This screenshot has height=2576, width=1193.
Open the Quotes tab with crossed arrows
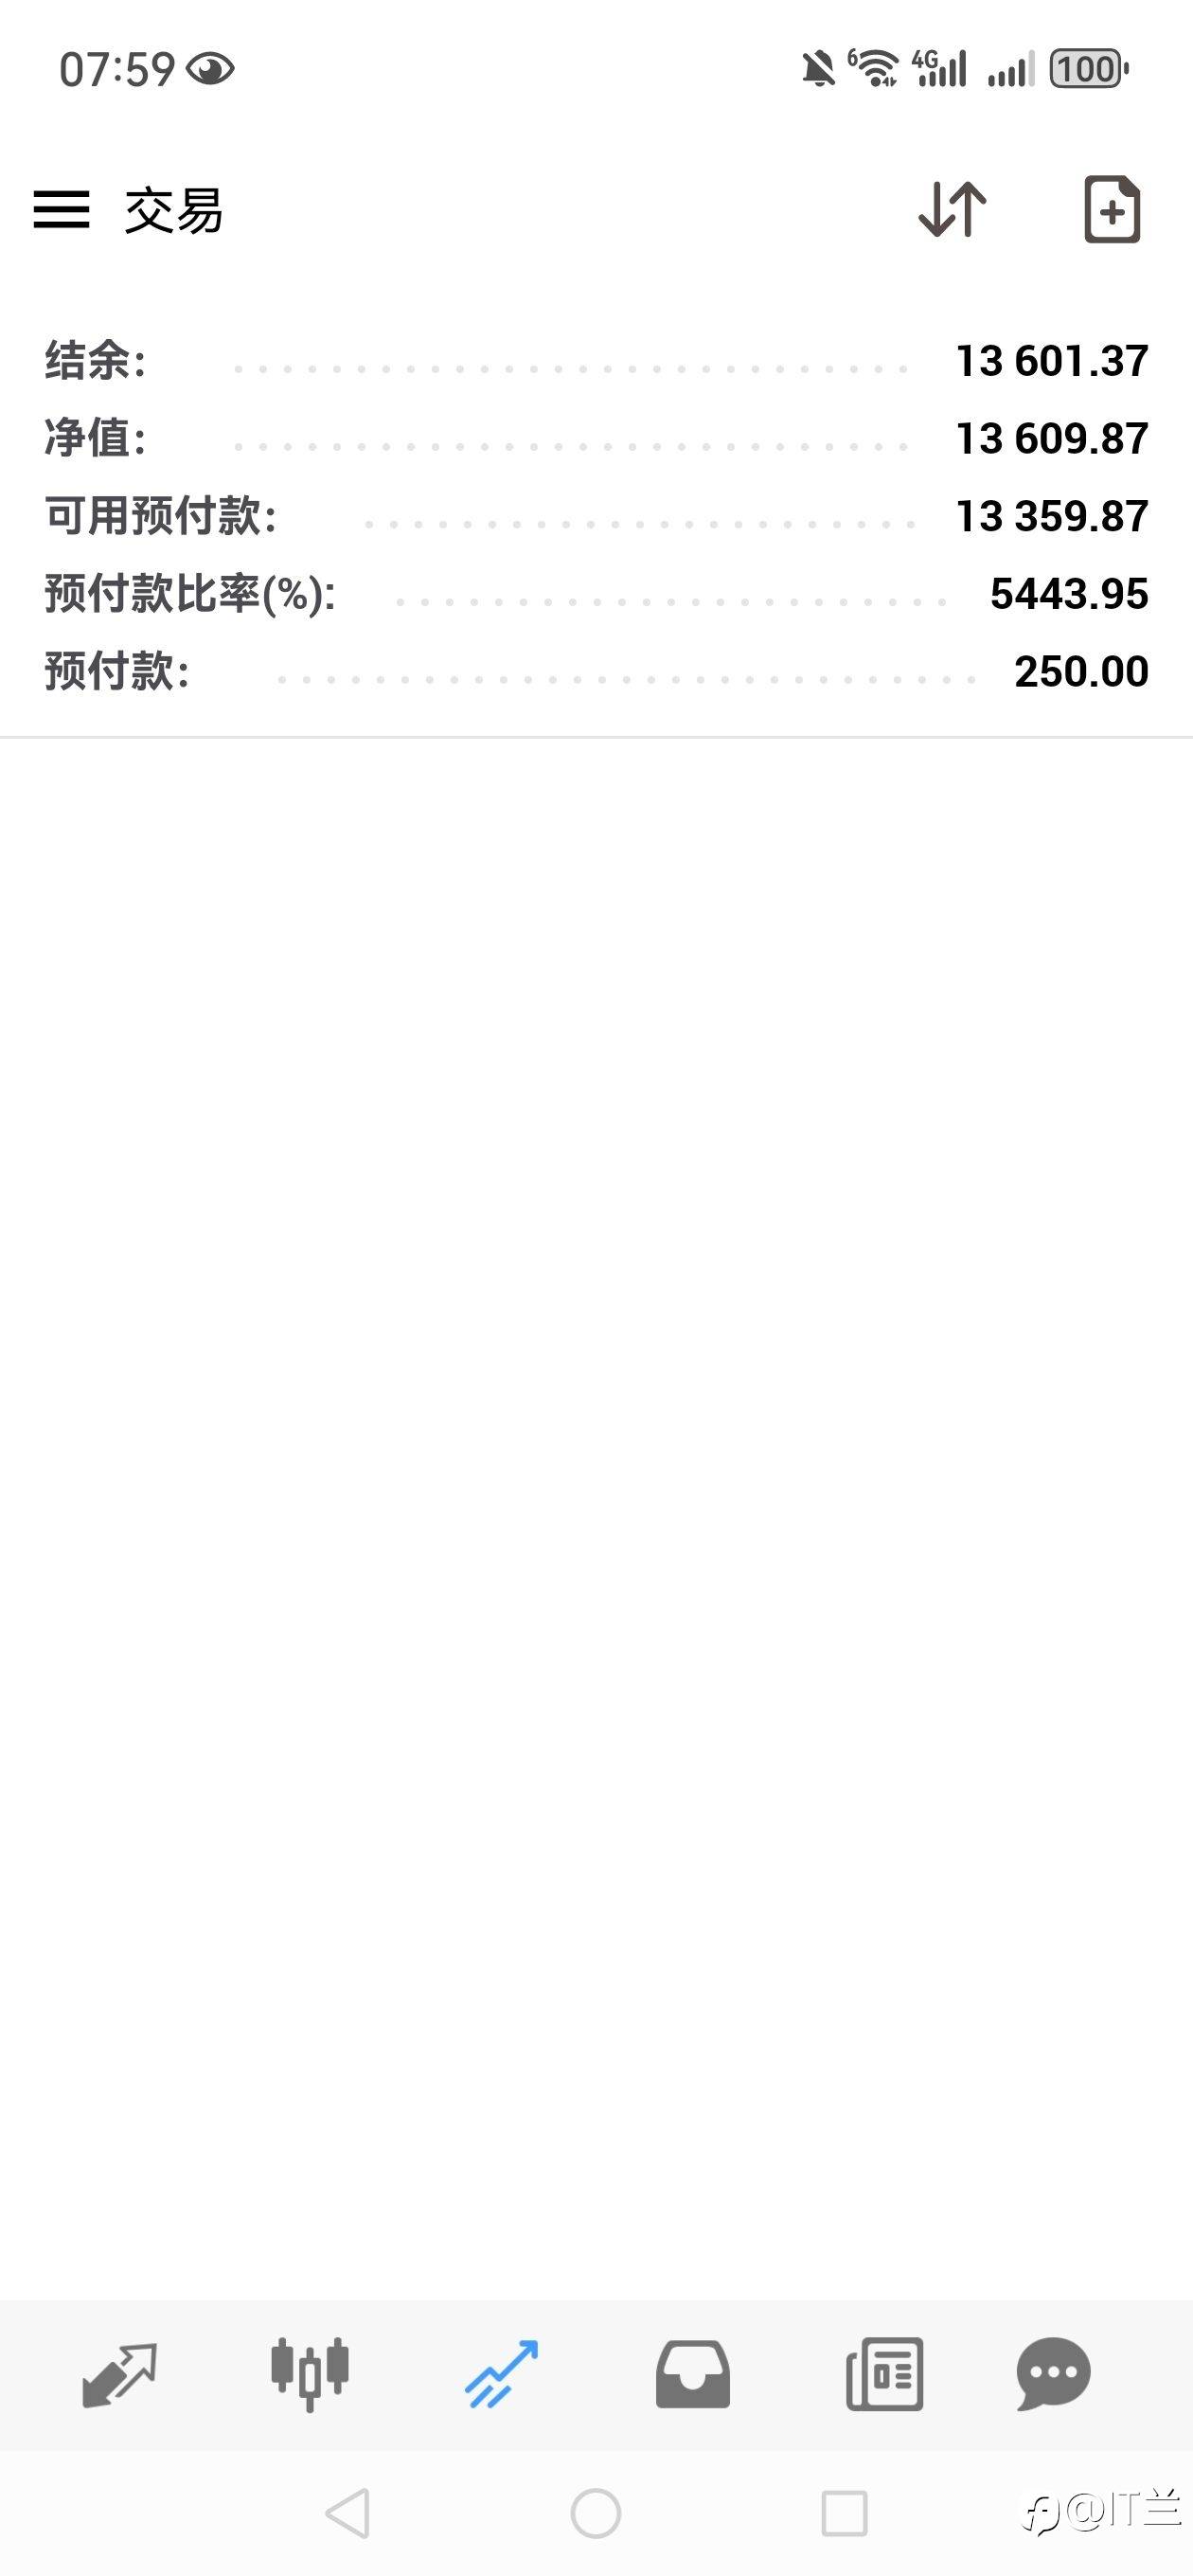tap(119, 2374)
